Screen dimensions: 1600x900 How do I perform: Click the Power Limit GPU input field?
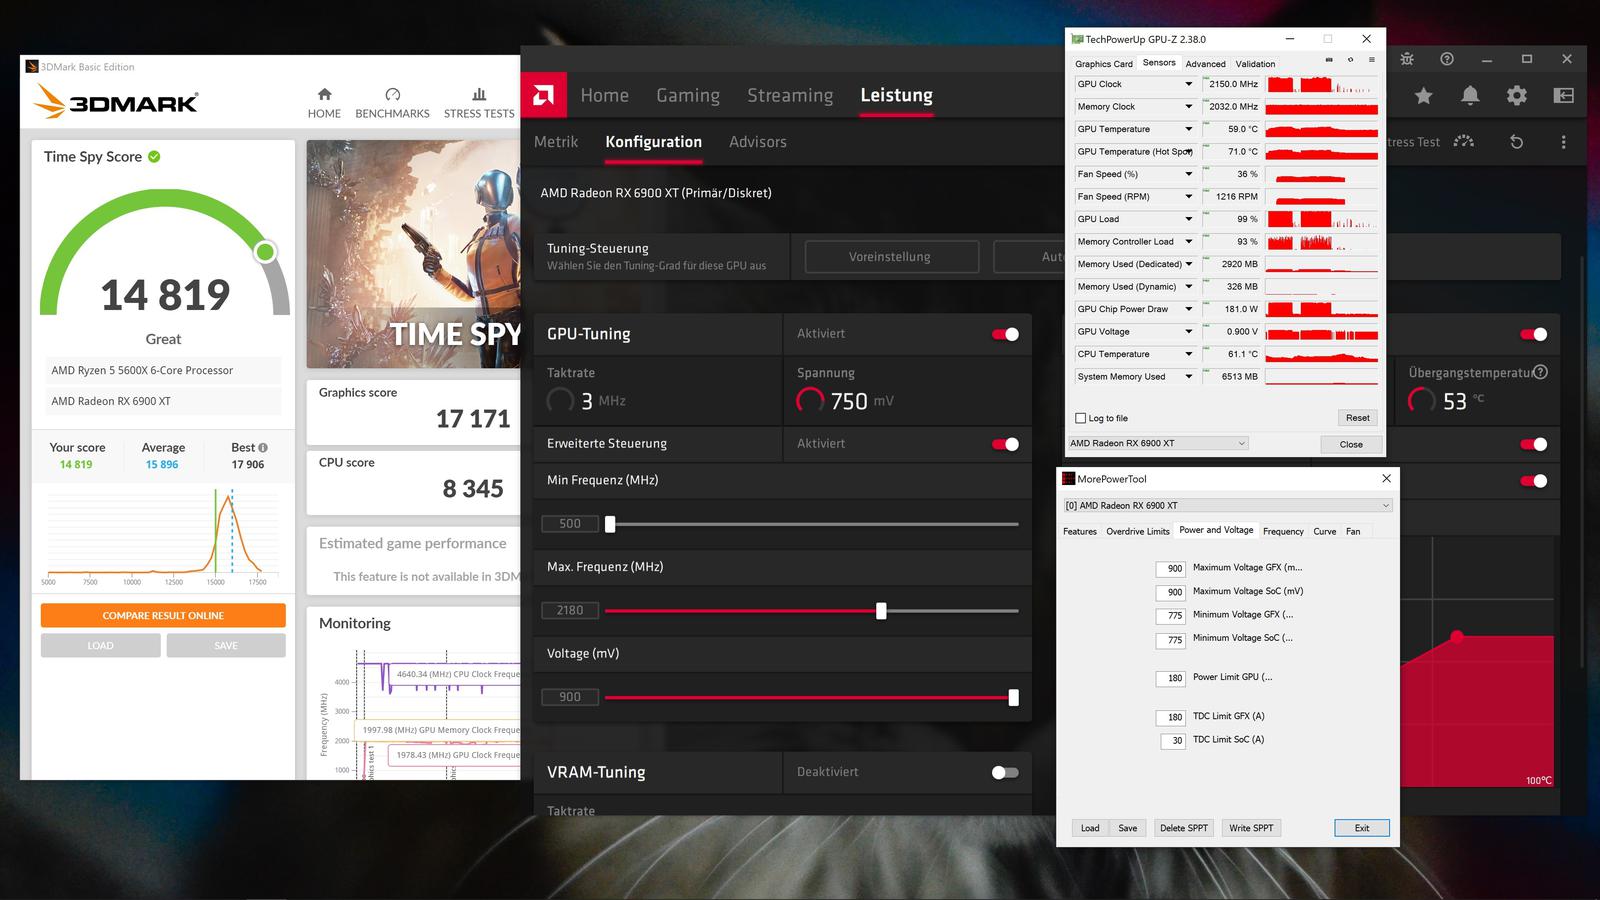tap(1170, 678)
